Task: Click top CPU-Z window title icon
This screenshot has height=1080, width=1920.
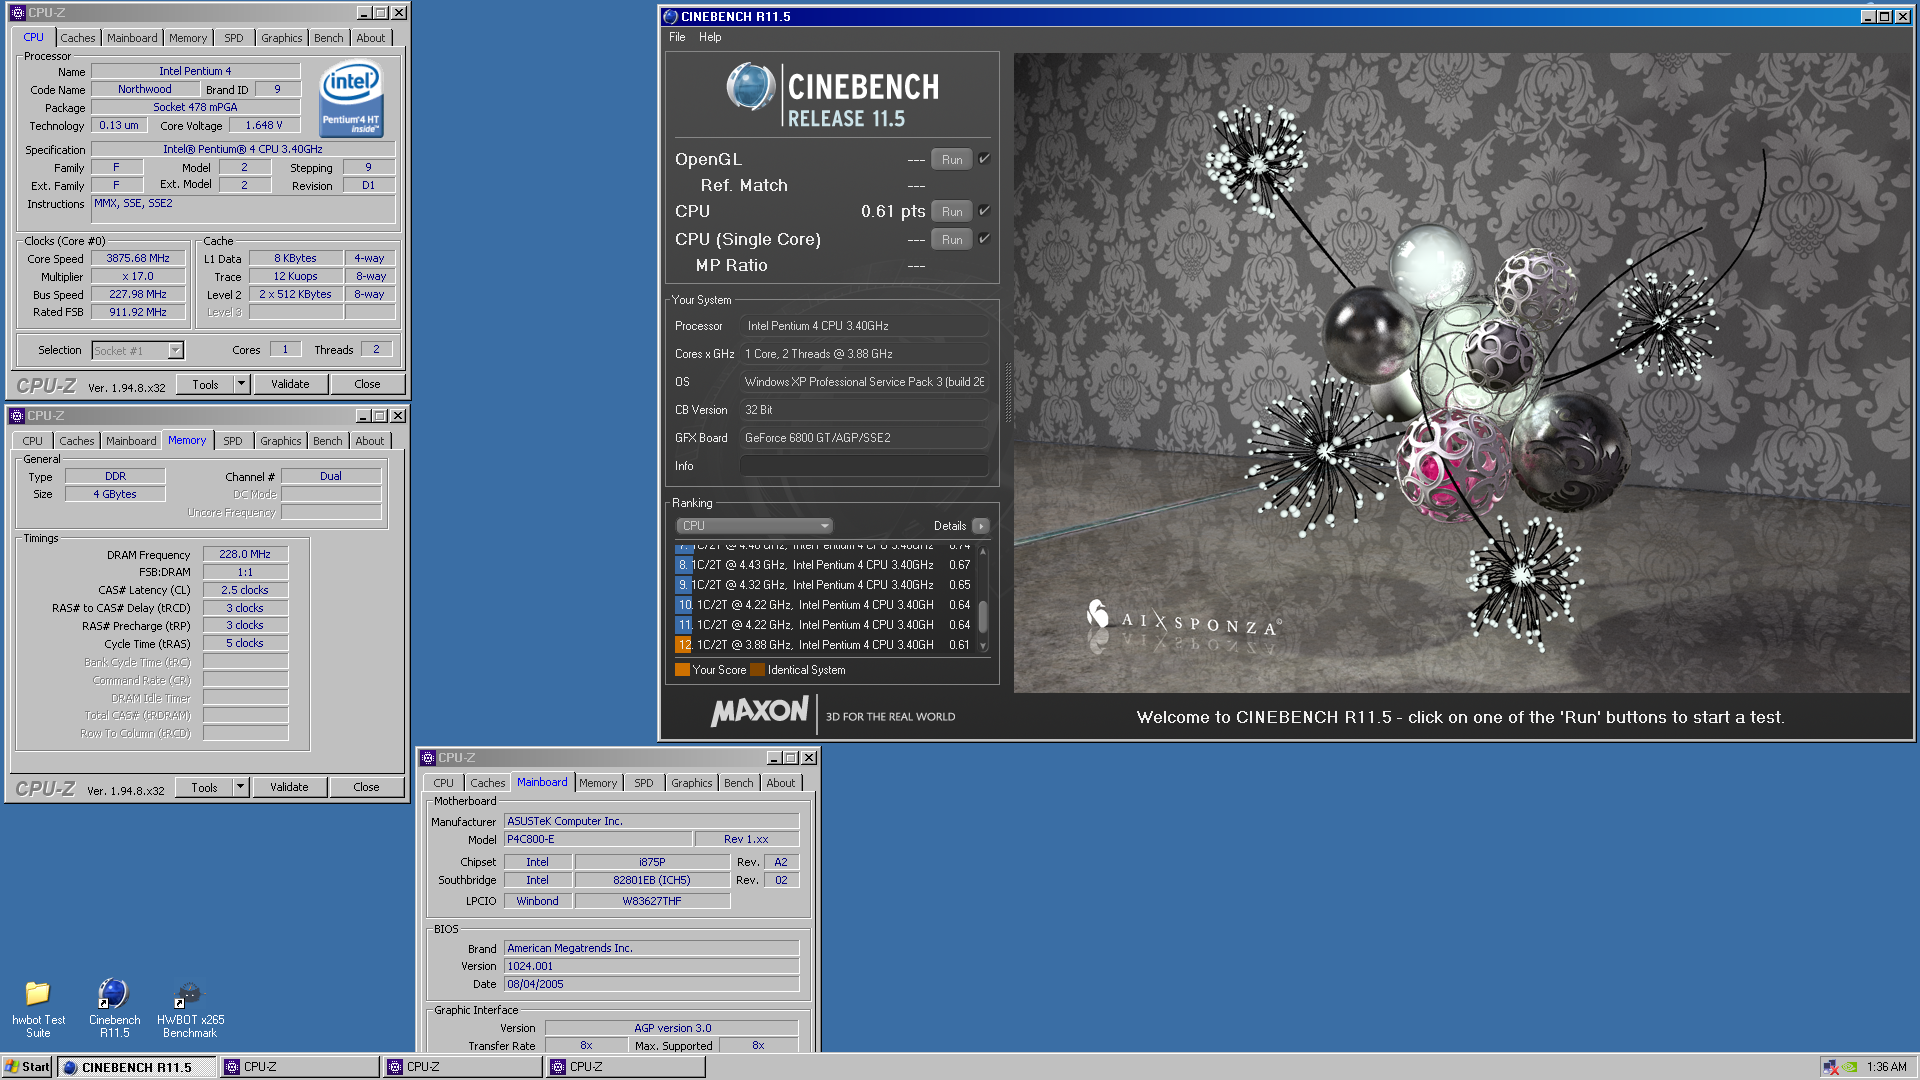Action: point(17,13)
